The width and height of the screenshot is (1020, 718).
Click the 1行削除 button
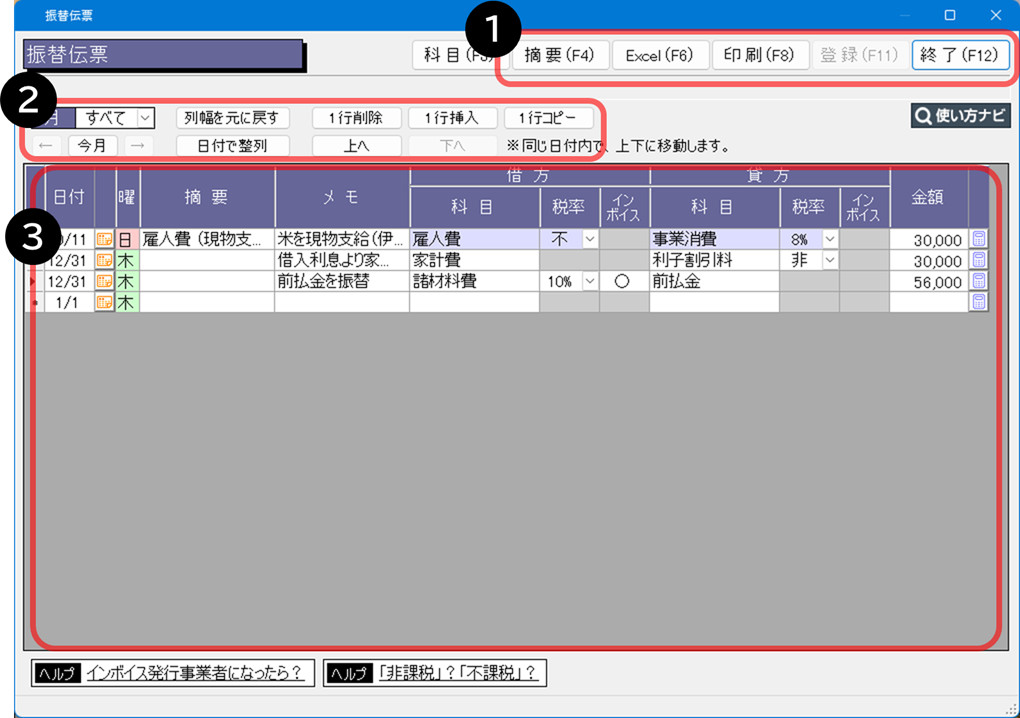pos(355,118)
